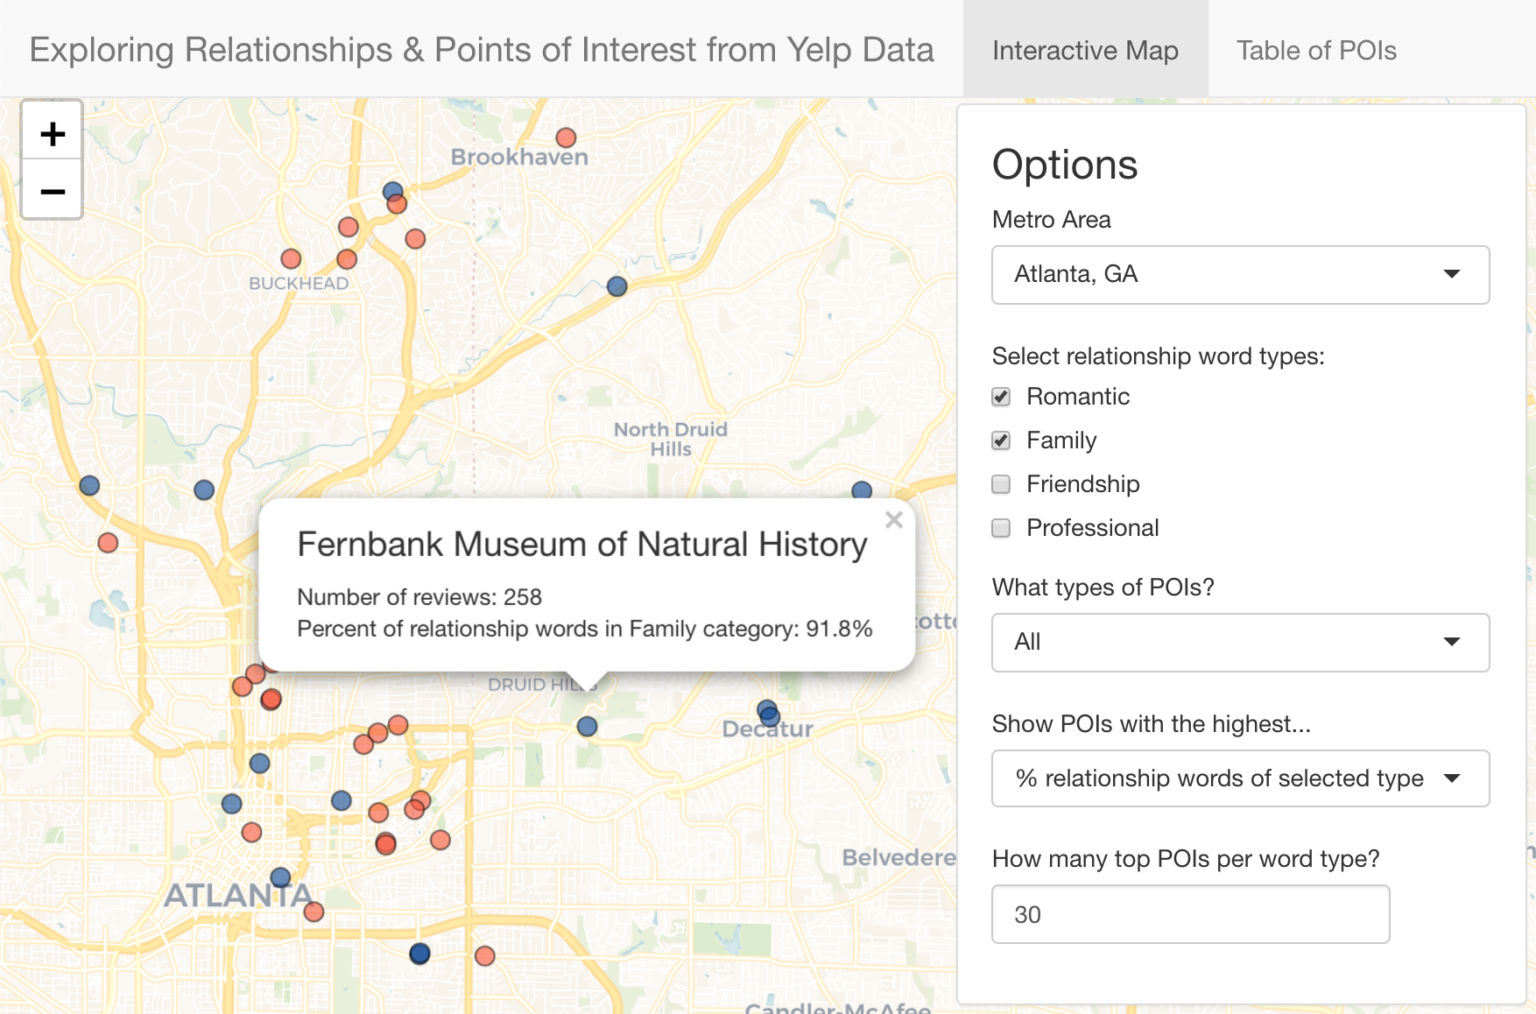Viewport: 1536px width, 1014px height.
Task: Select the blue marker in Druid Hills
Action: pos(586,727)
